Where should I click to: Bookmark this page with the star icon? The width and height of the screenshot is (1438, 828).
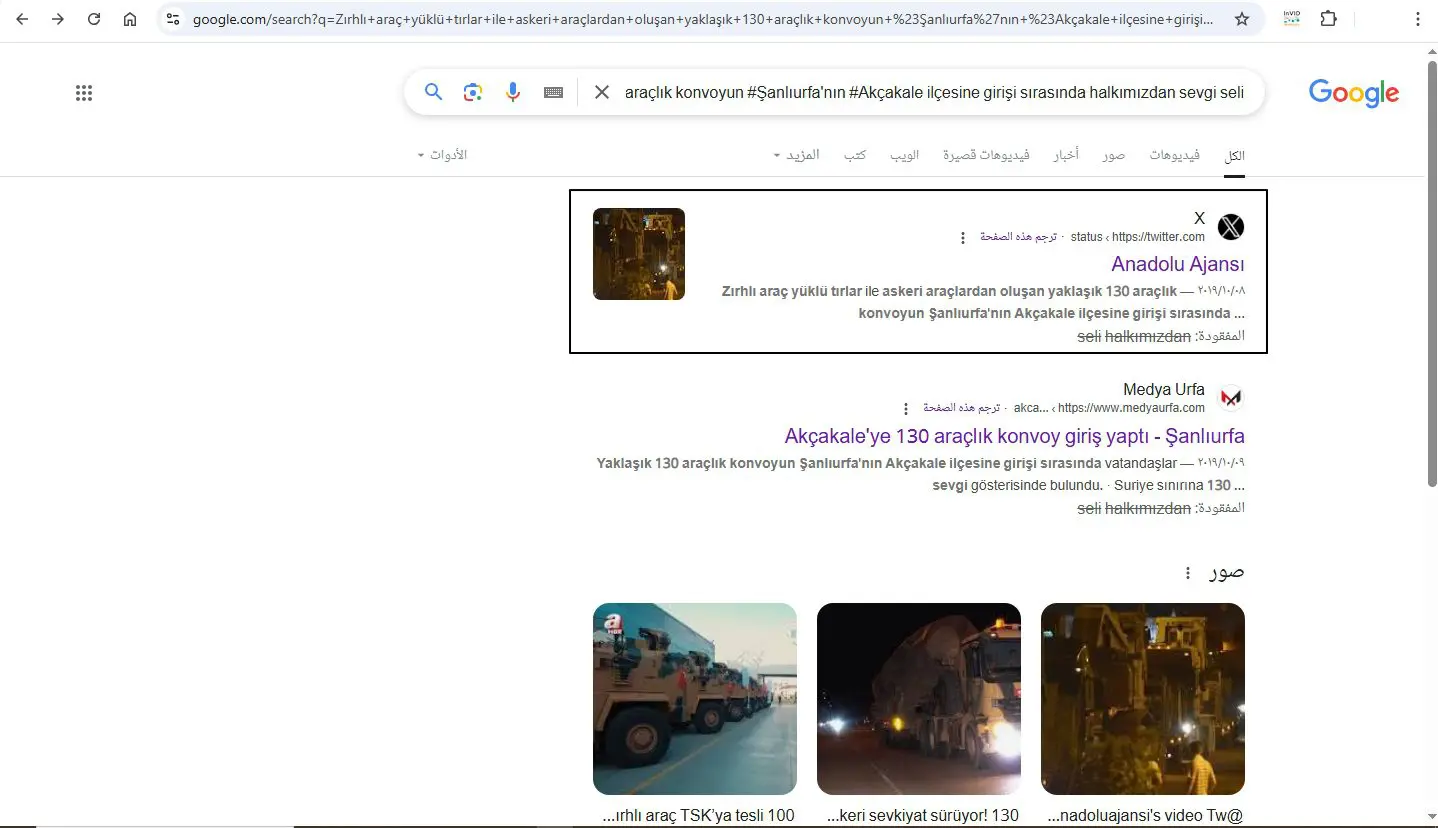tap(1242, 19)
